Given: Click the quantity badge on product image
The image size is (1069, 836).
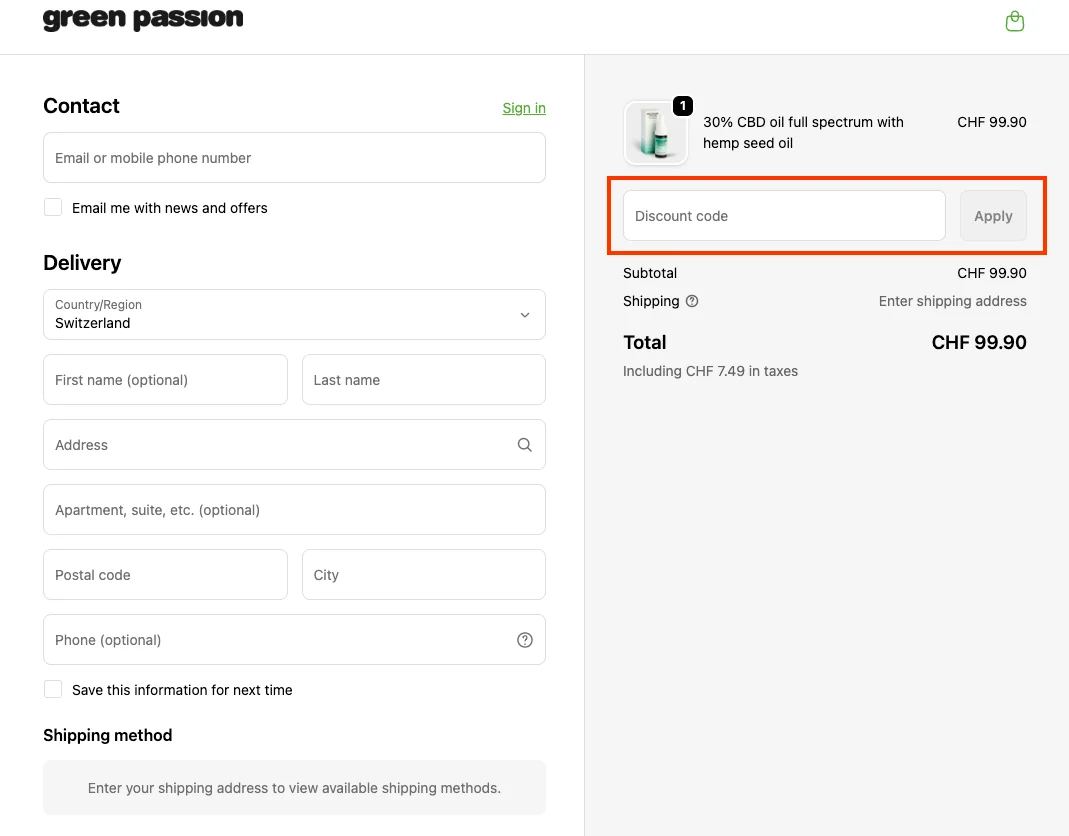Looking at the screenshot, I should pyautogui.click(x=682, y=105).
